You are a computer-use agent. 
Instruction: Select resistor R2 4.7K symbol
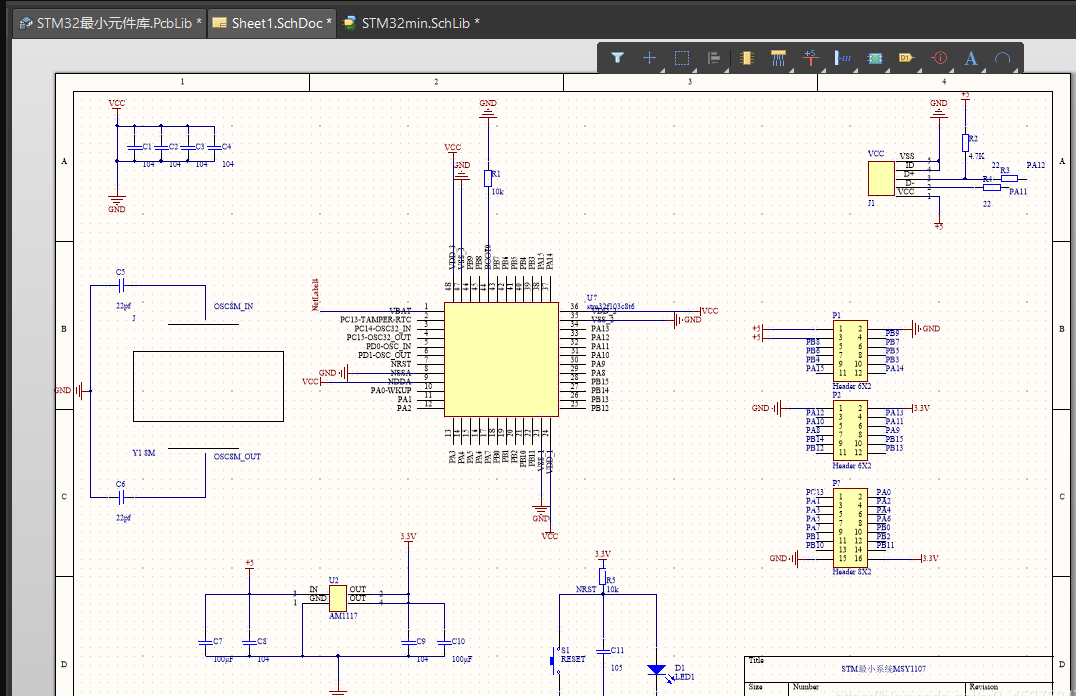(x=965, y=143)
